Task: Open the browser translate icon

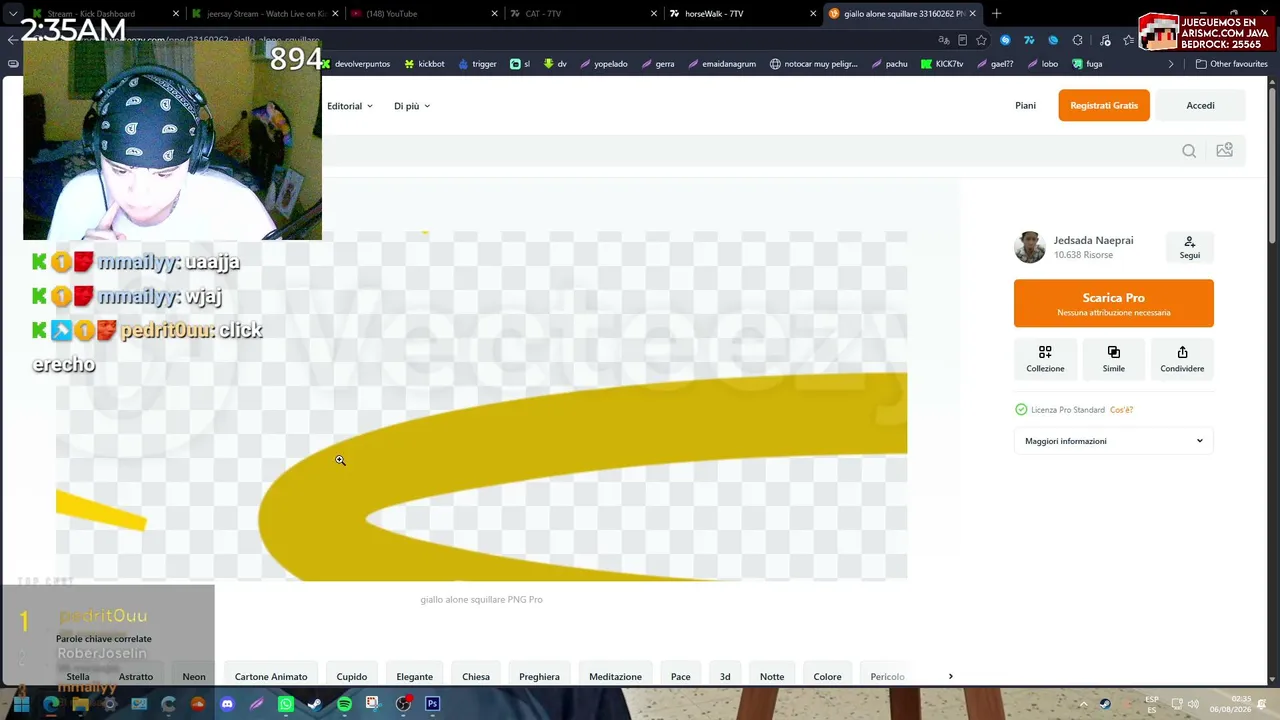Action: click(x=943, y=40)
